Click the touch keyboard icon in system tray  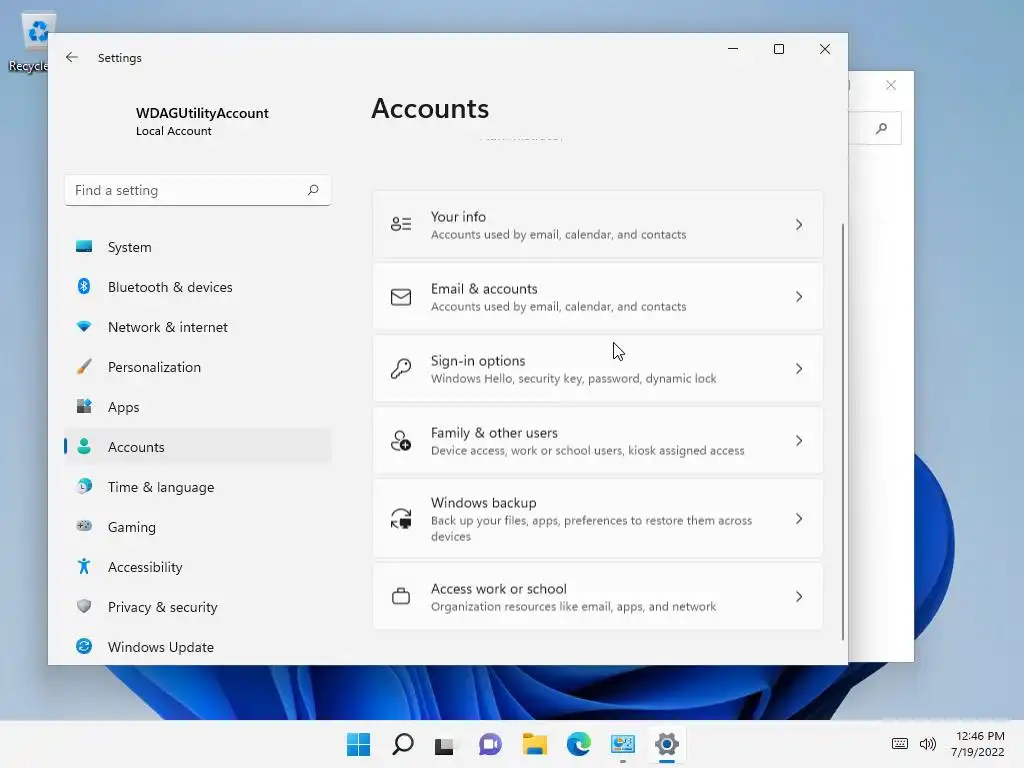point(899,744)
